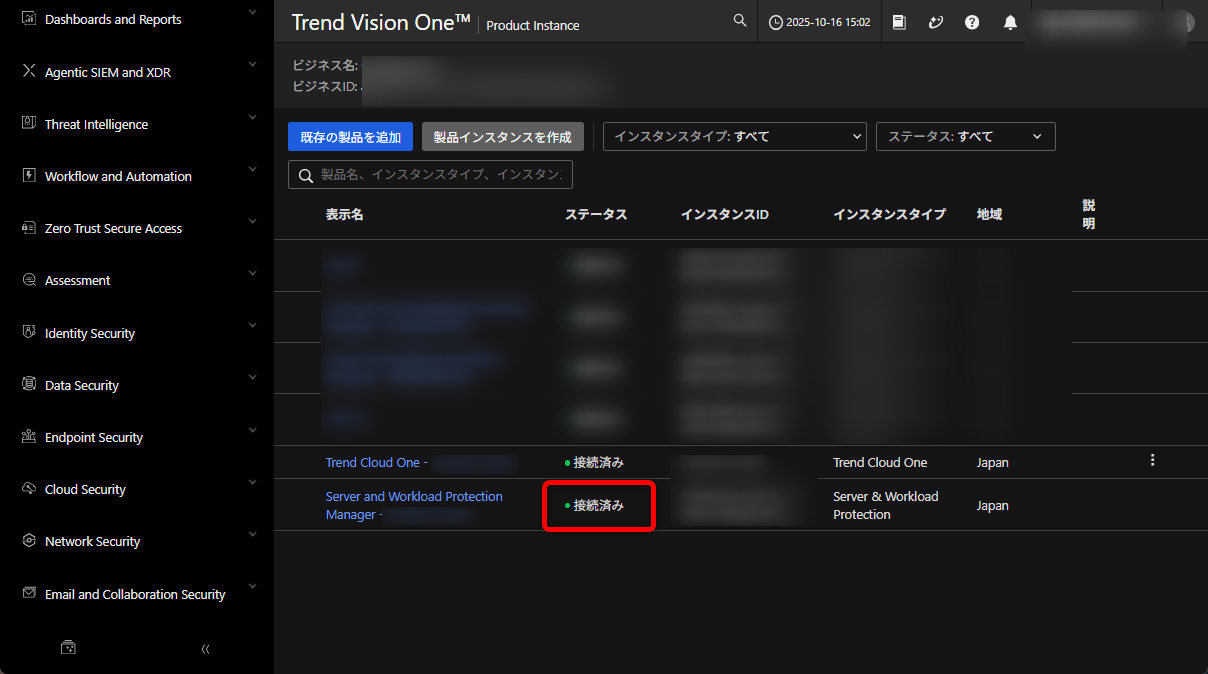Click 接続済み status in Trend Cloud One row
This screenshot has width=1208, height=674.
[594, 462]
